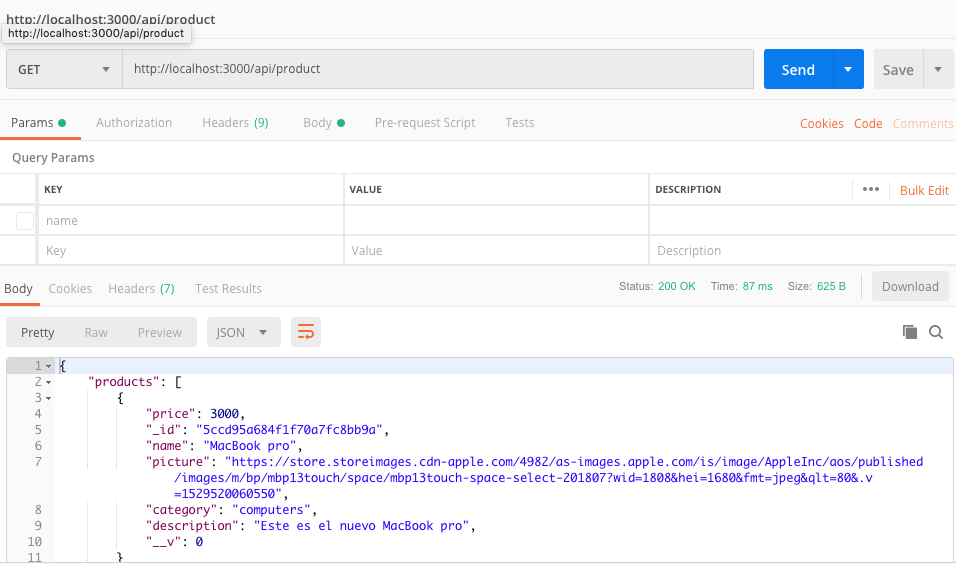956x564 pixels.
Task: Click the "_id" value string
Action: pyautogui.click(x=290, y=430)
